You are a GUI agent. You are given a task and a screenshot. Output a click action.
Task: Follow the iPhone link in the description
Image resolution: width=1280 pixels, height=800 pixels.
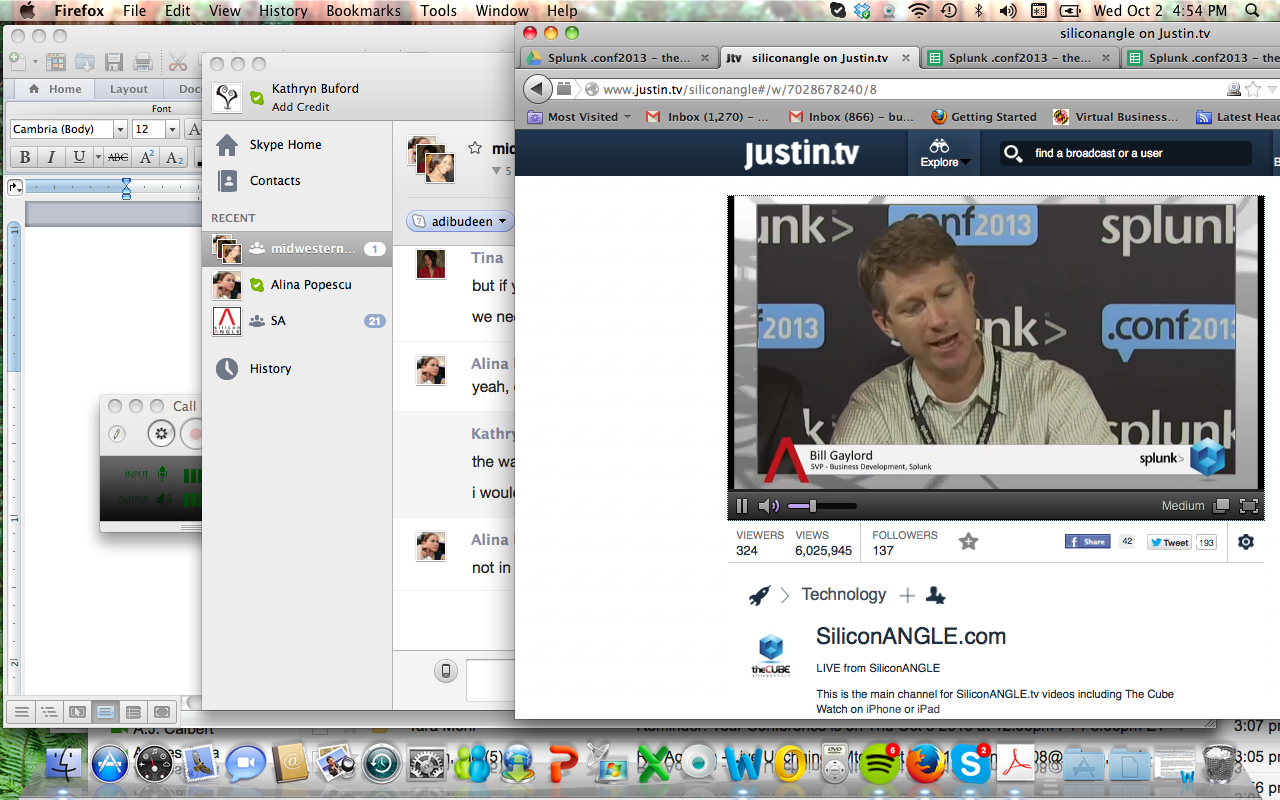(883, 709)
